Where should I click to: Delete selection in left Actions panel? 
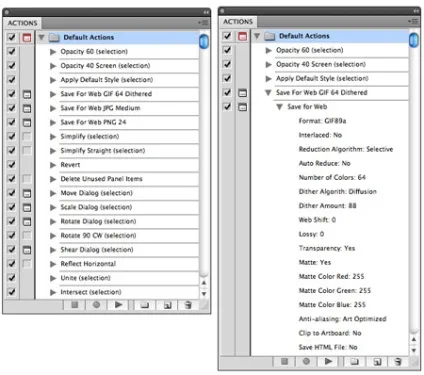188,305
